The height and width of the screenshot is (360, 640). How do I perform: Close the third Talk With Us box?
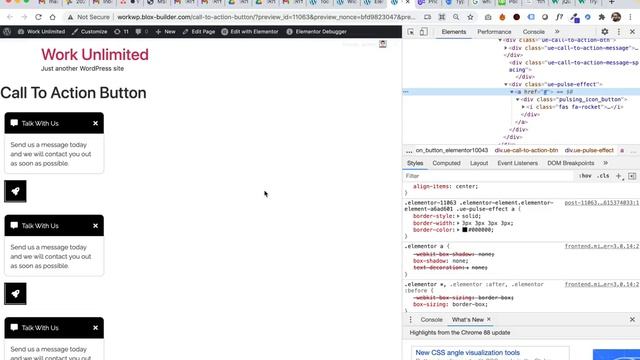(x=95, y=328)
